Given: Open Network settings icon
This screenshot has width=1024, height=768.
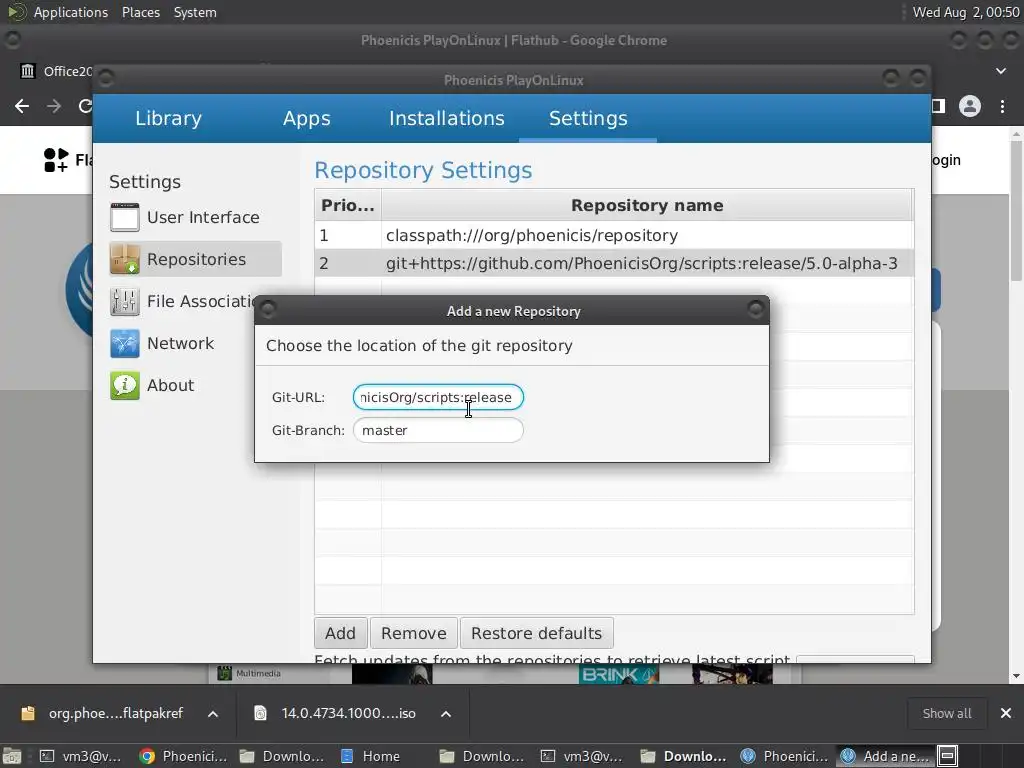Looking at the screenshot, I should (x=124, y=344).
